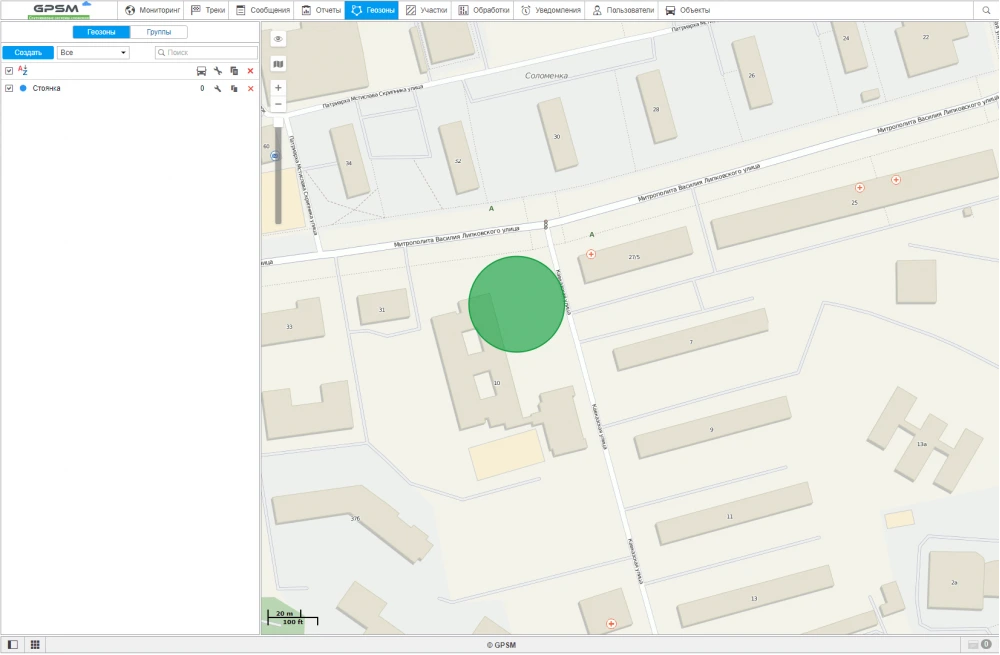Toggle the select-all checkbox in the list header
1000x655 pixels.
pos(9,71)
